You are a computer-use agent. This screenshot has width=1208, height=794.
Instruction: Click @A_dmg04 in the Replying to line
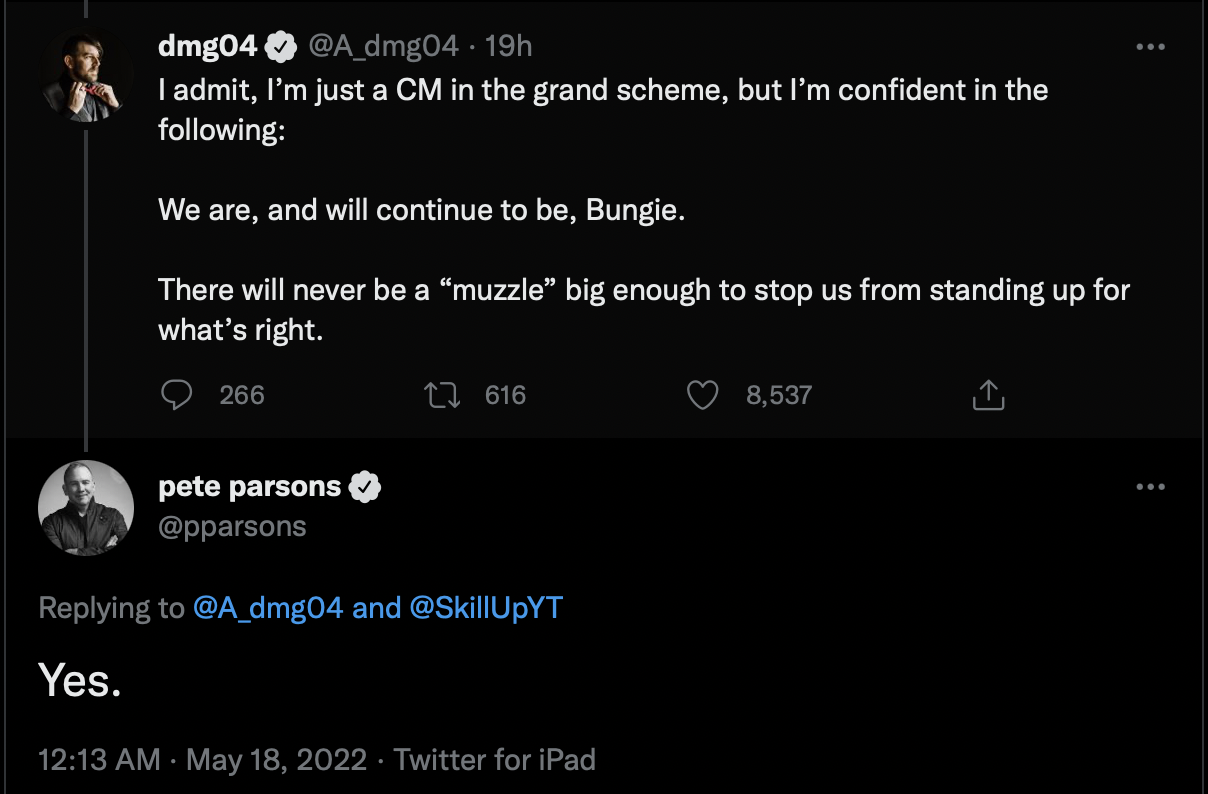(x=268, y=608)
